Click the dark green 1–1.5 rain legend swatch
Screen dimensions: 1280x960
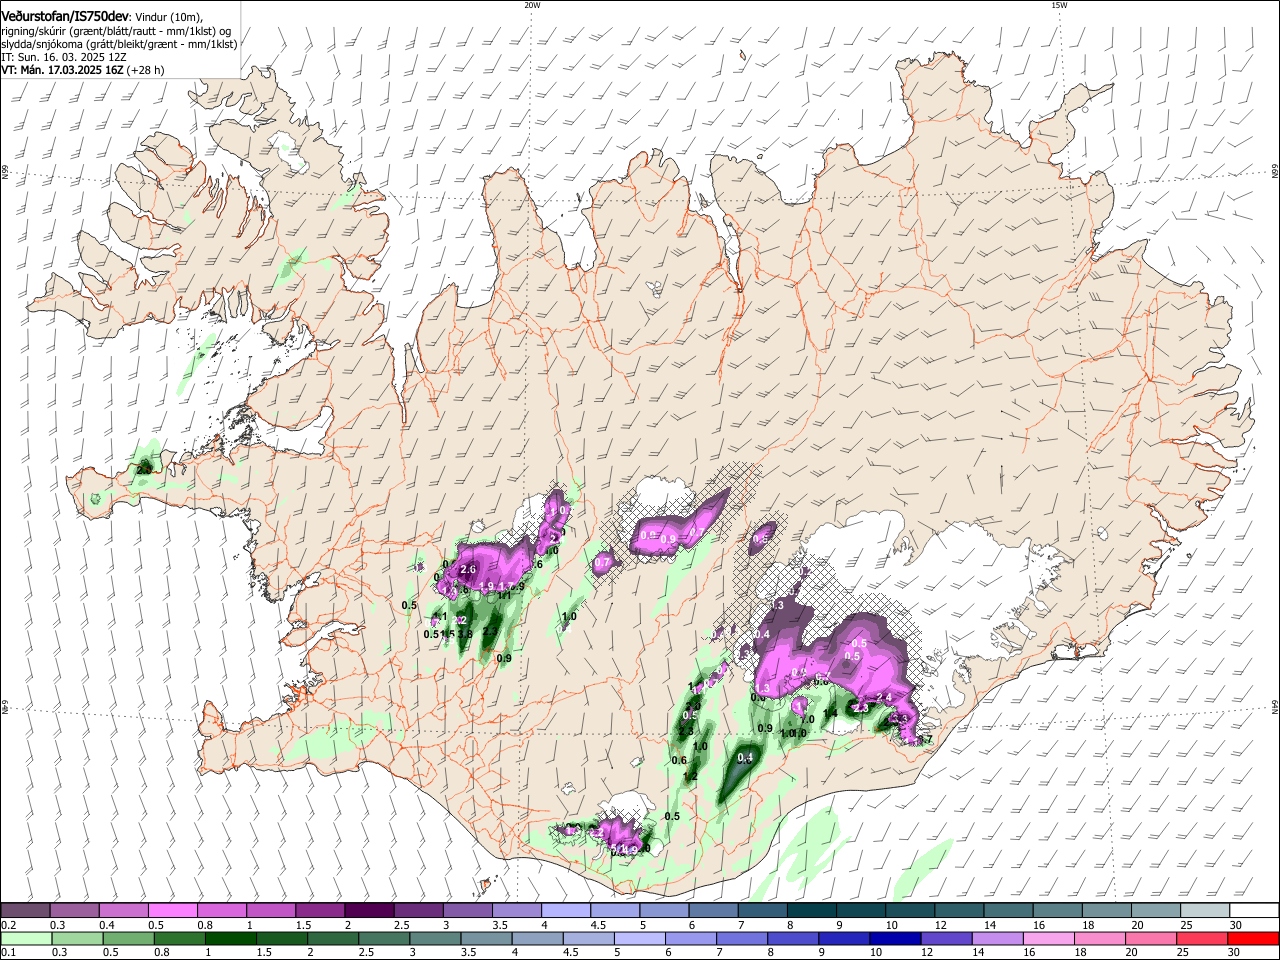tap(230, 938)
